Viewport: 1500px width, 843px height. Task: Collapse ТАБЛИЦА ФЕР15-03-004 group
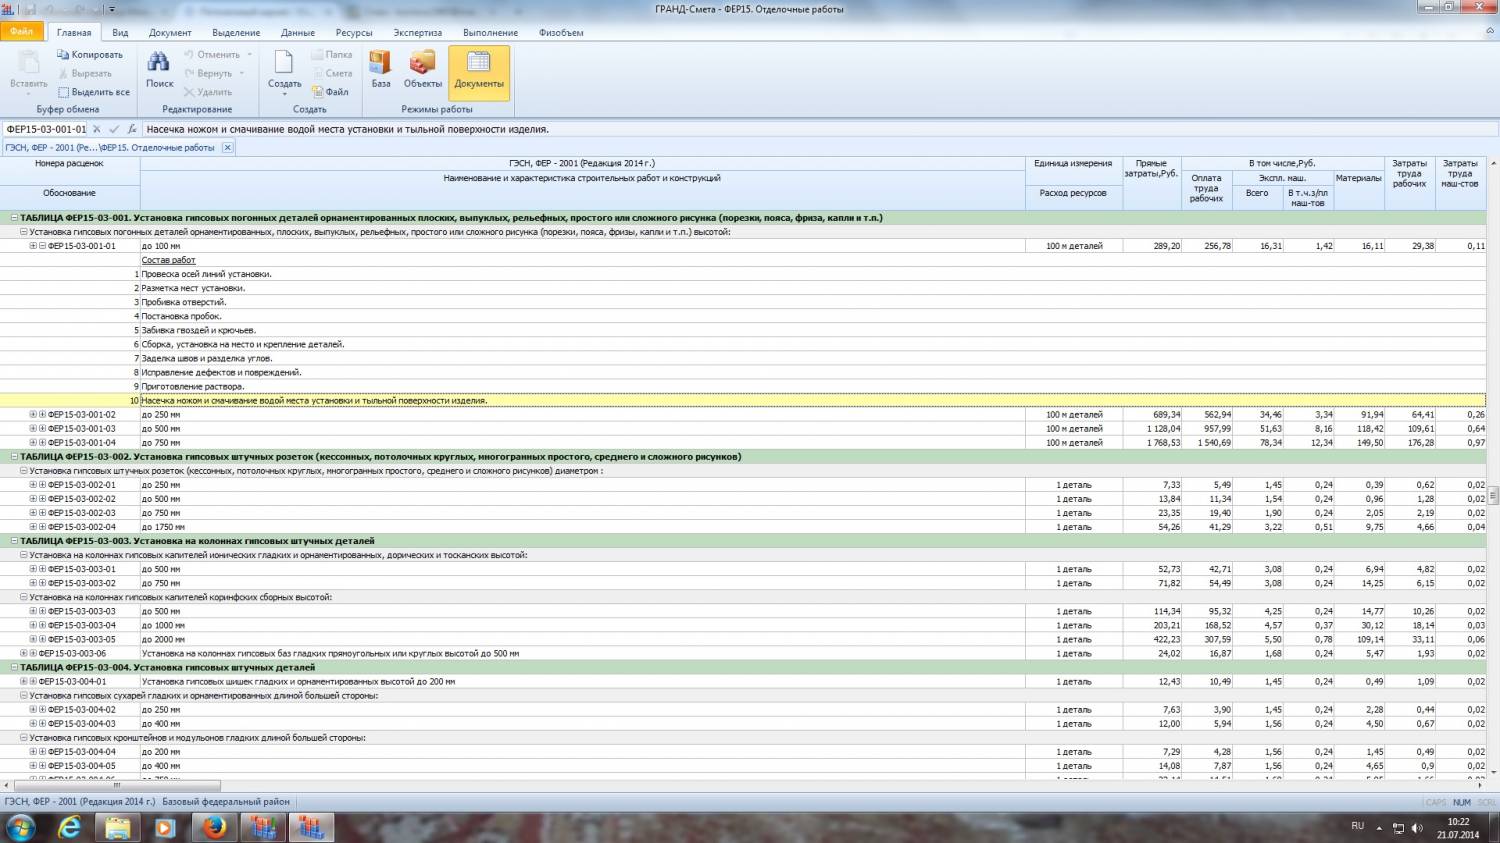[14, 667]
